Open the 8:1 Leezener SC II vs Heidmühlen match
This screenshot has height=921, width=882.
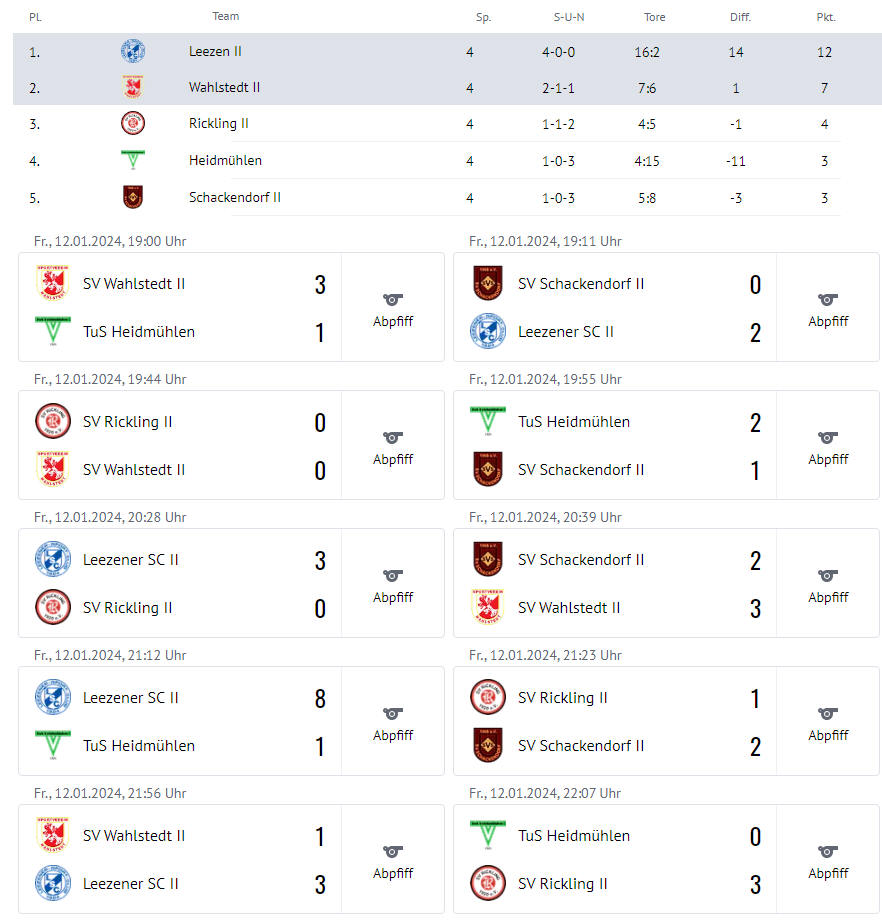231,721
